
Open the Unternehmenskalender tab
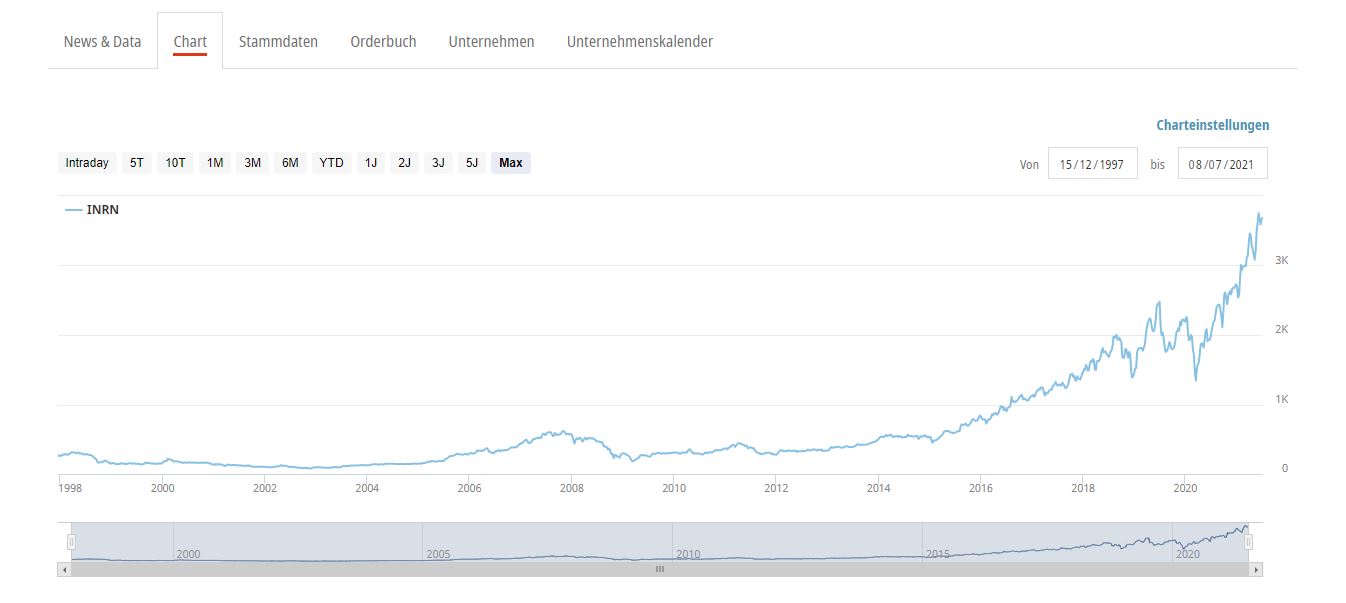639,42
